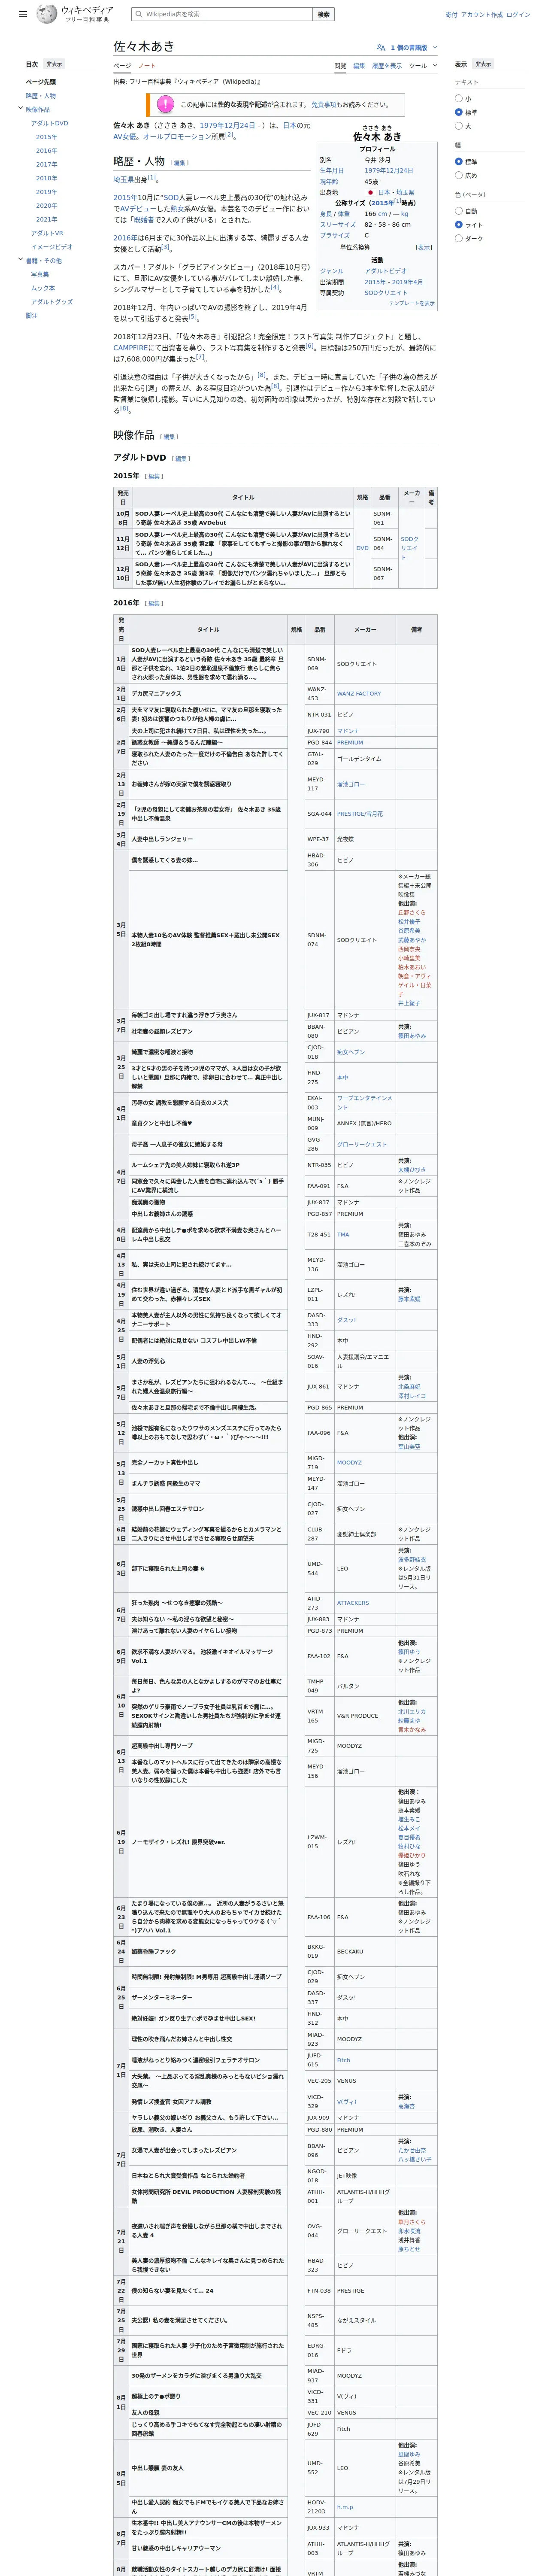Click the タイトル column header in 2016 table

click(x=208, y=629)
